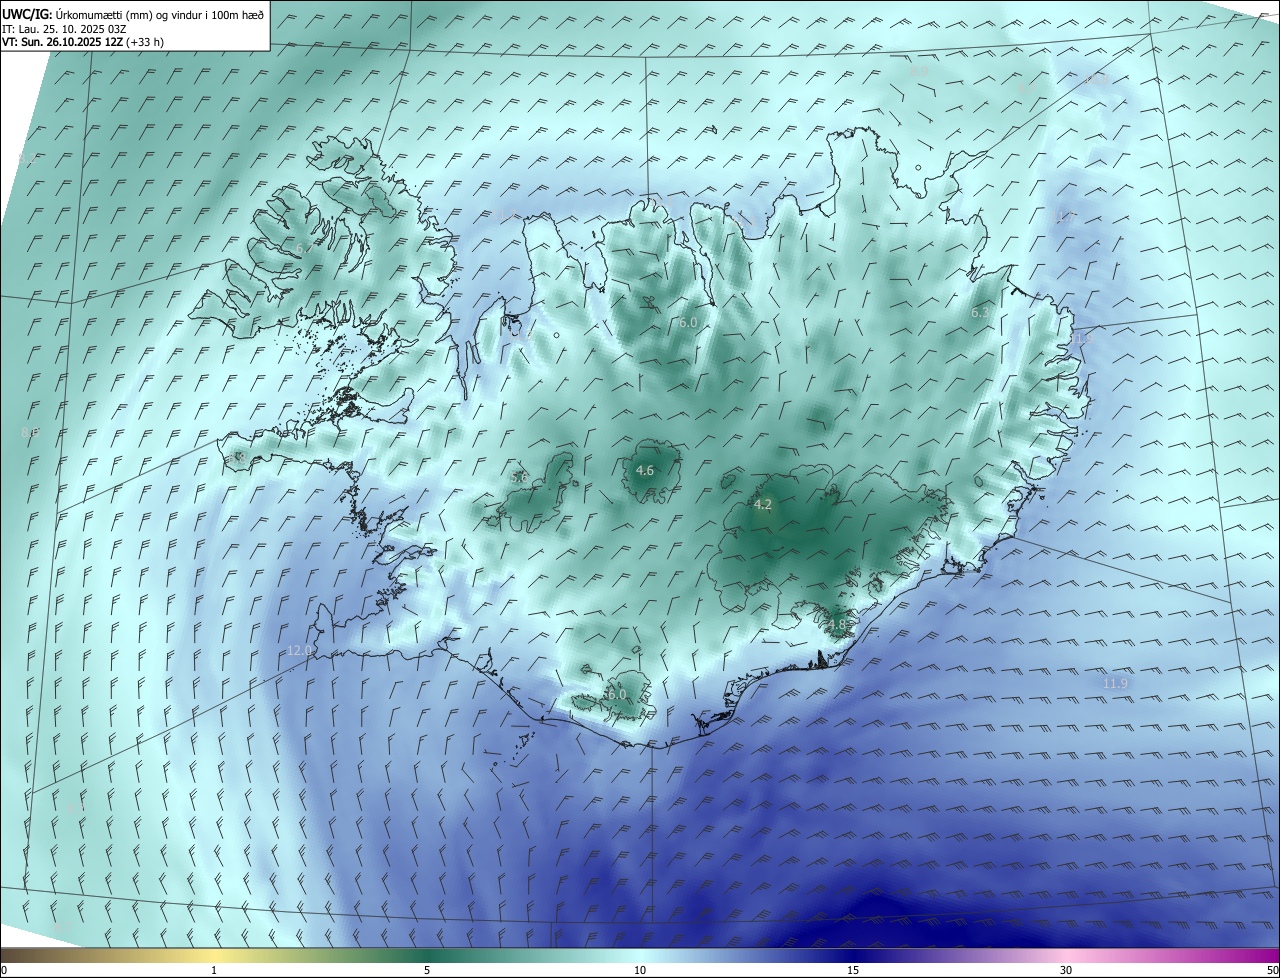
Task: Click the colorbar tick label 15
Action: [x=853, y=970]
